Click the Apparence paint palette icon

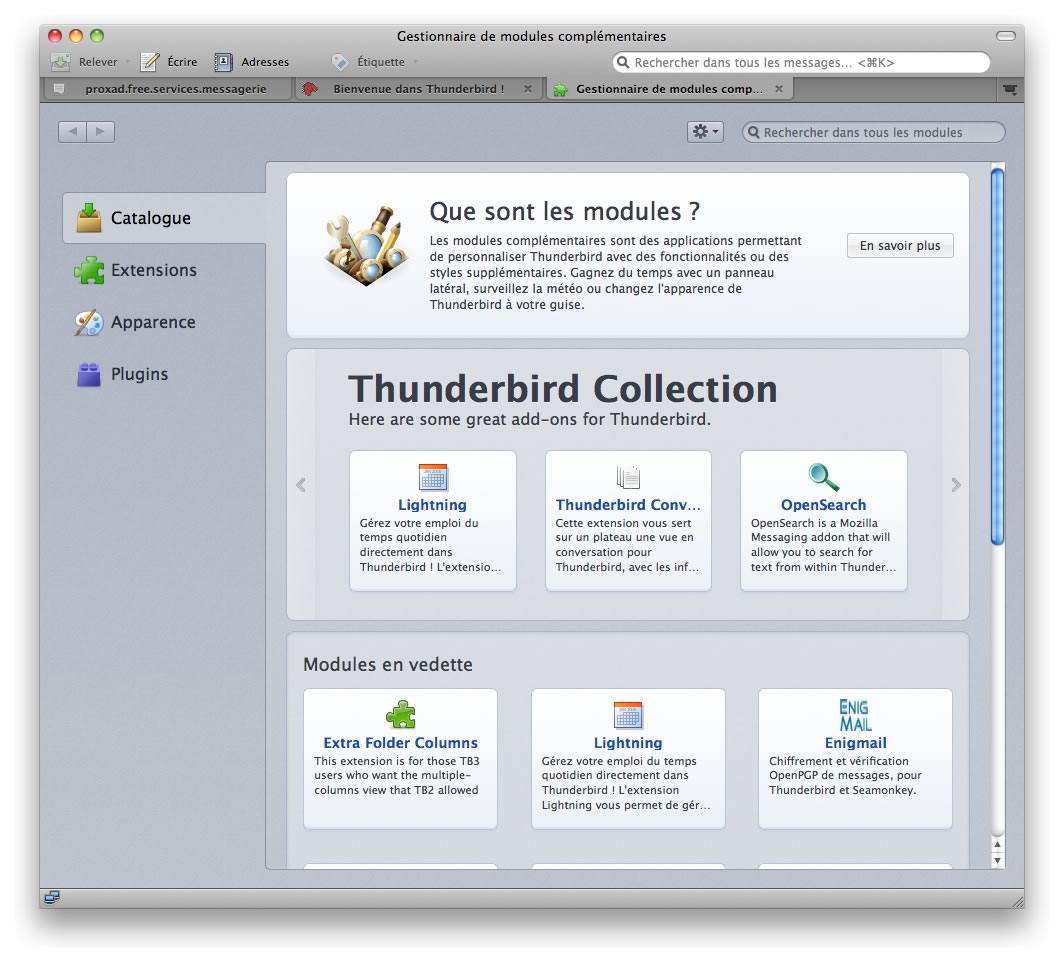click(89, 322)
